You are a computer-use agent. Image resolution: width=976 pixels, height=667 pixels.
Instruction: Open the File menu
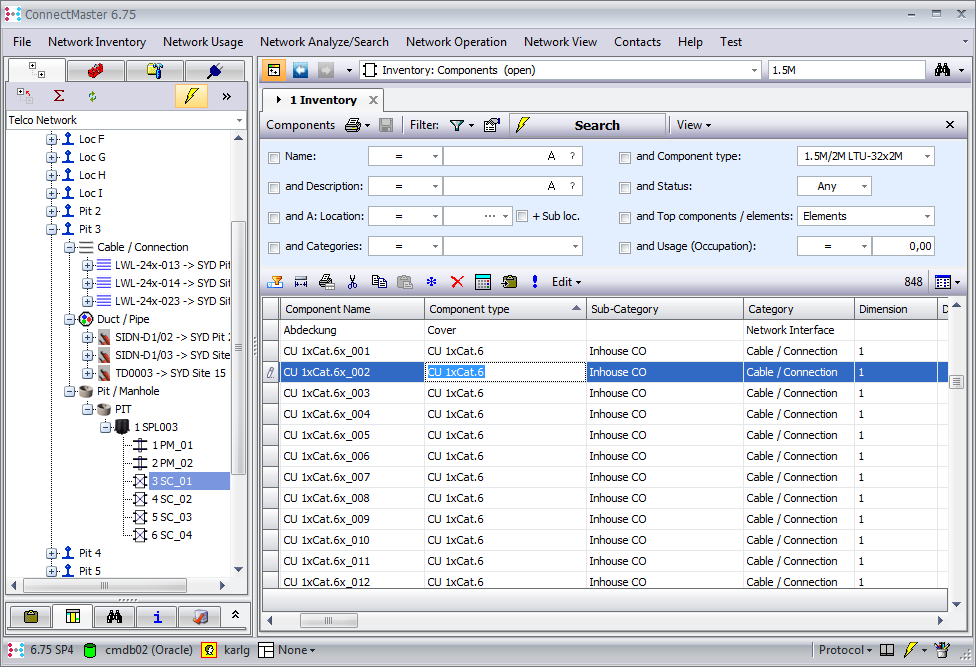(22, 42)
